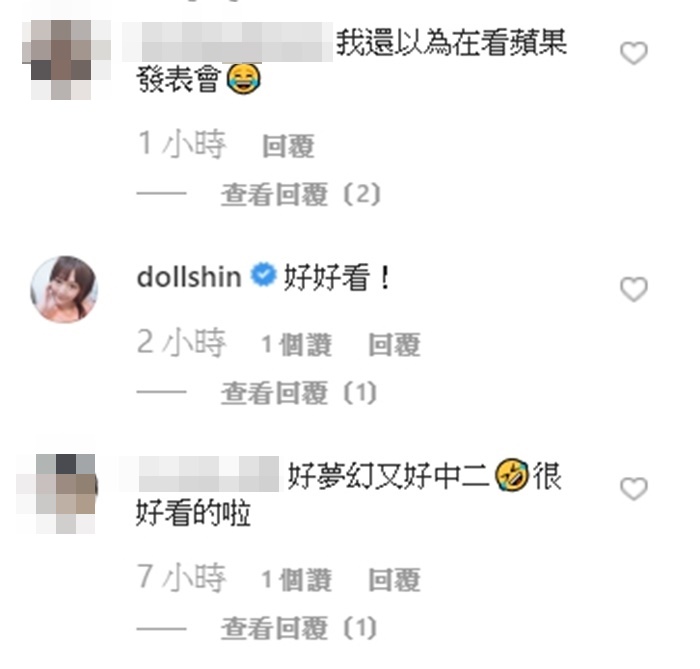Click the 7 小時 timestamp on the last comment
The width and height of the screenshot is (700, 669).
(182, 578)
